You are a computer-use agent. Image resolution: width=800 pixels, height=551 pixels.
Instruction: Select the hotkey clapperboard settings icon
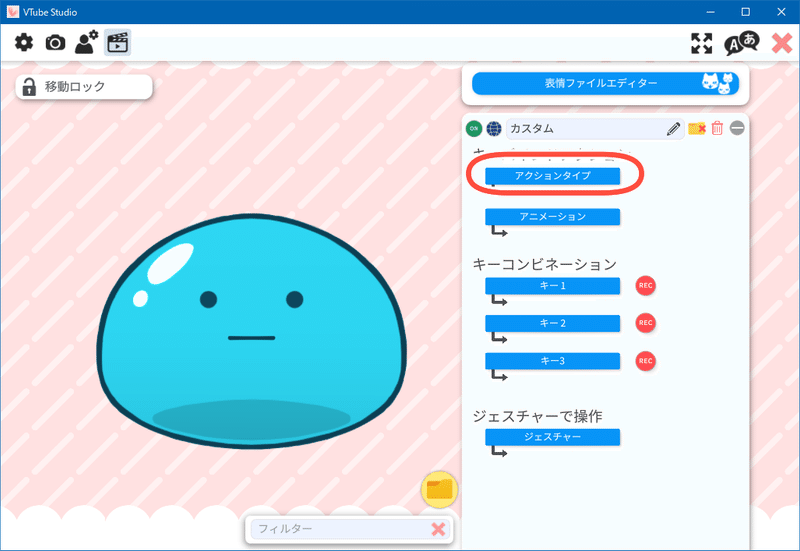tap(117, 42)
